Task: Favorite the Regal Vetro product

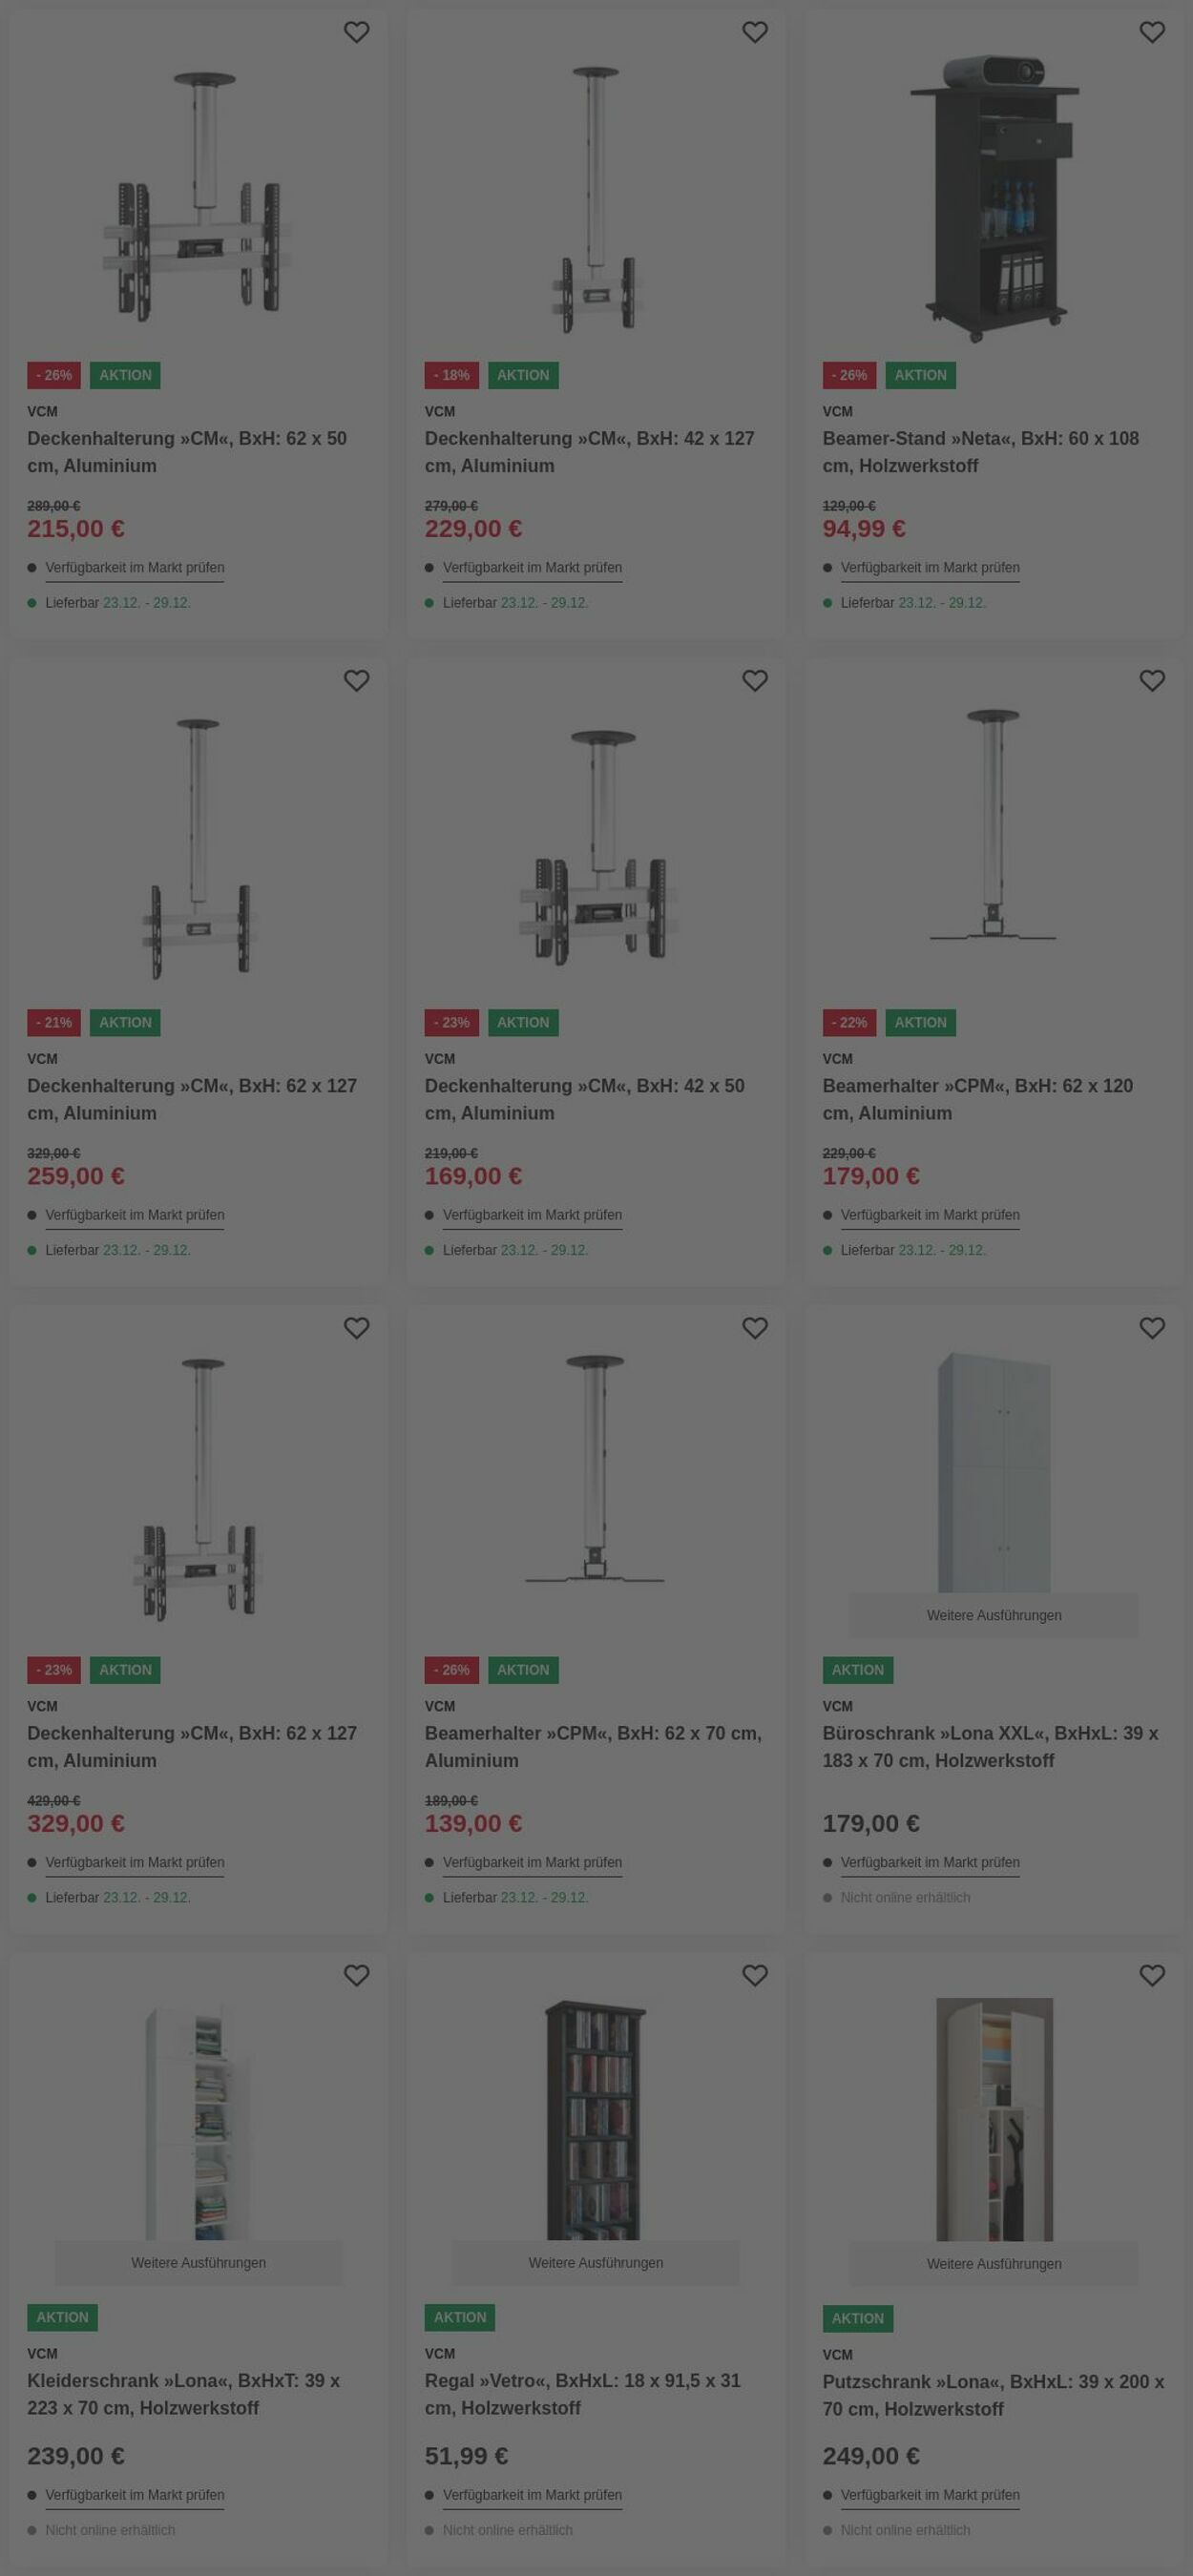Action: (x=754, y=1974)
